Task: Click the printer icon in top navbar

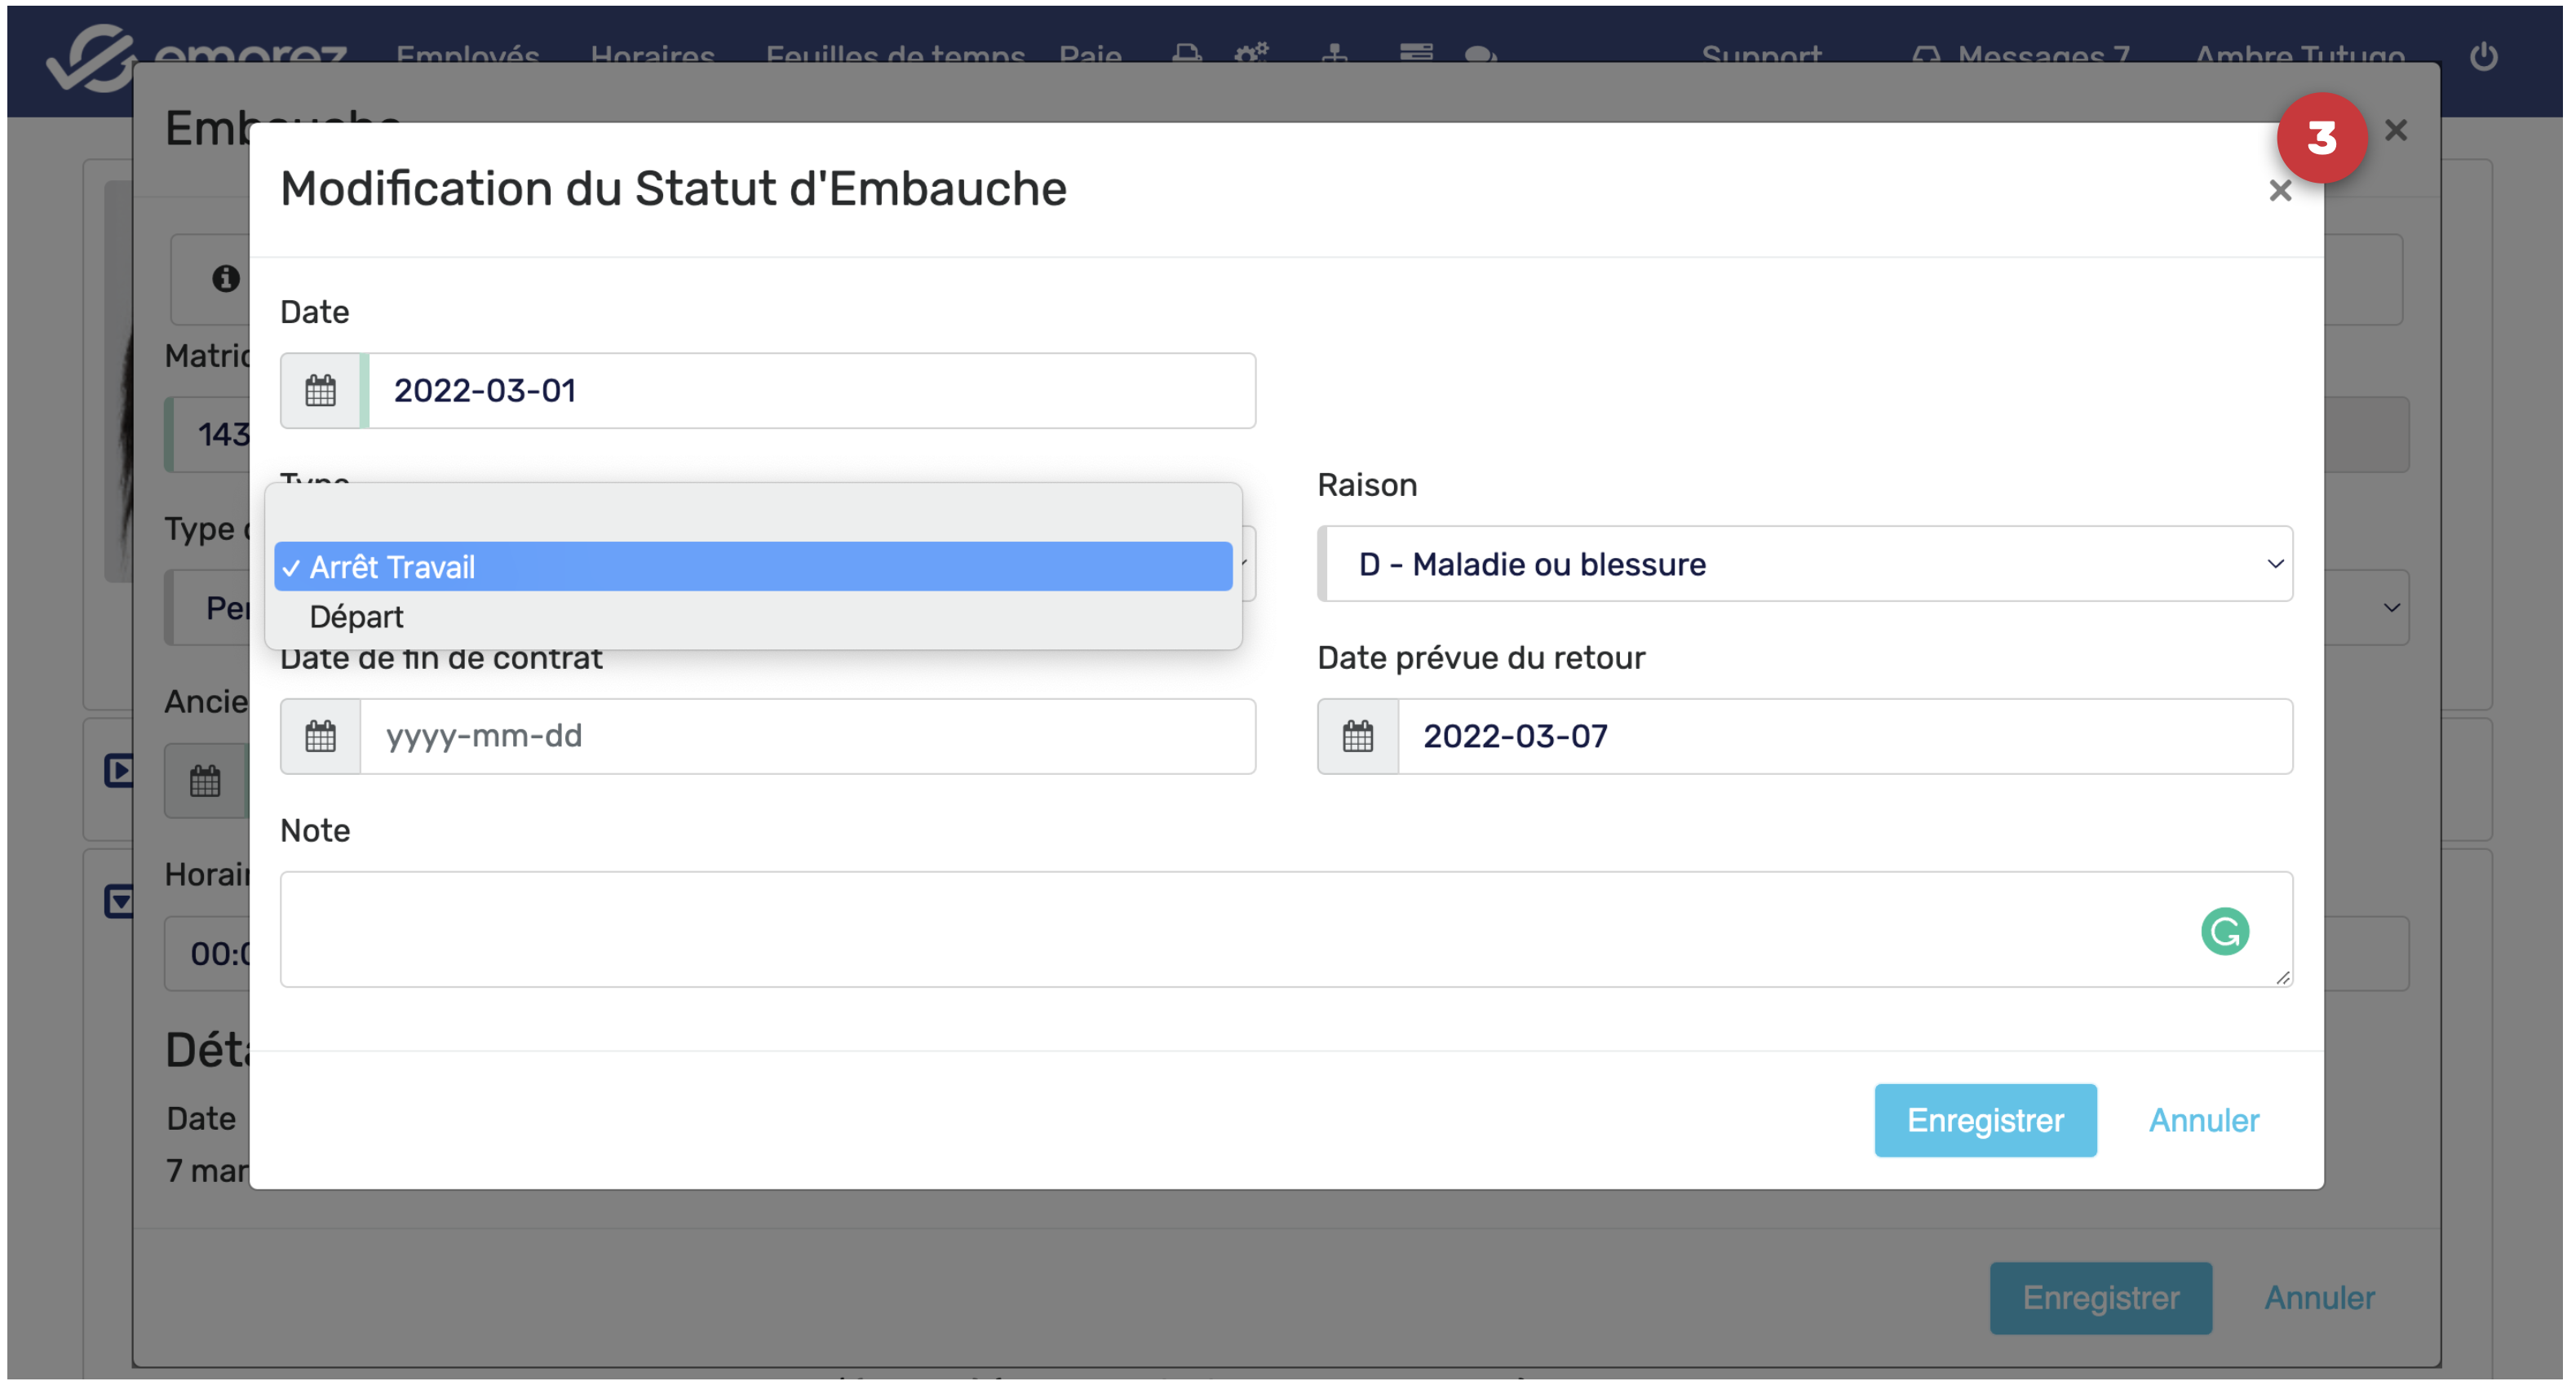Action: [1186, 54]
